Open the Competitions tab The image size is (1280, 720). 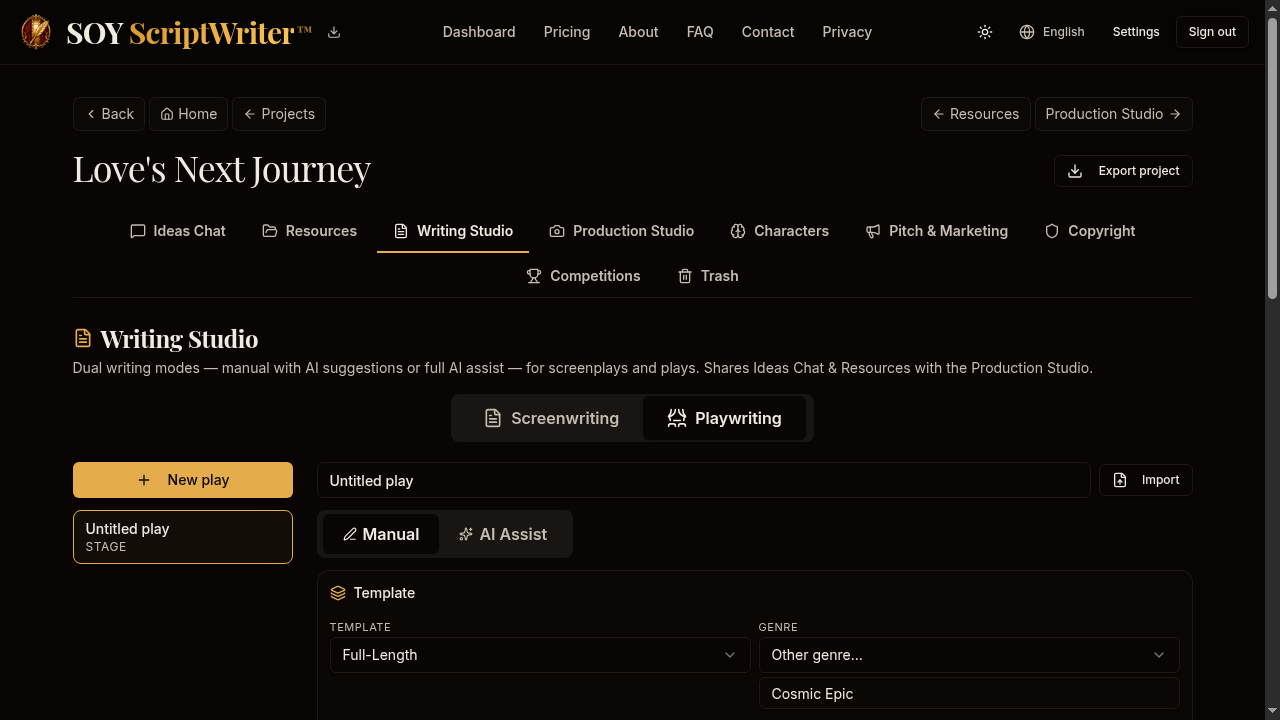[x=583, y=276]
